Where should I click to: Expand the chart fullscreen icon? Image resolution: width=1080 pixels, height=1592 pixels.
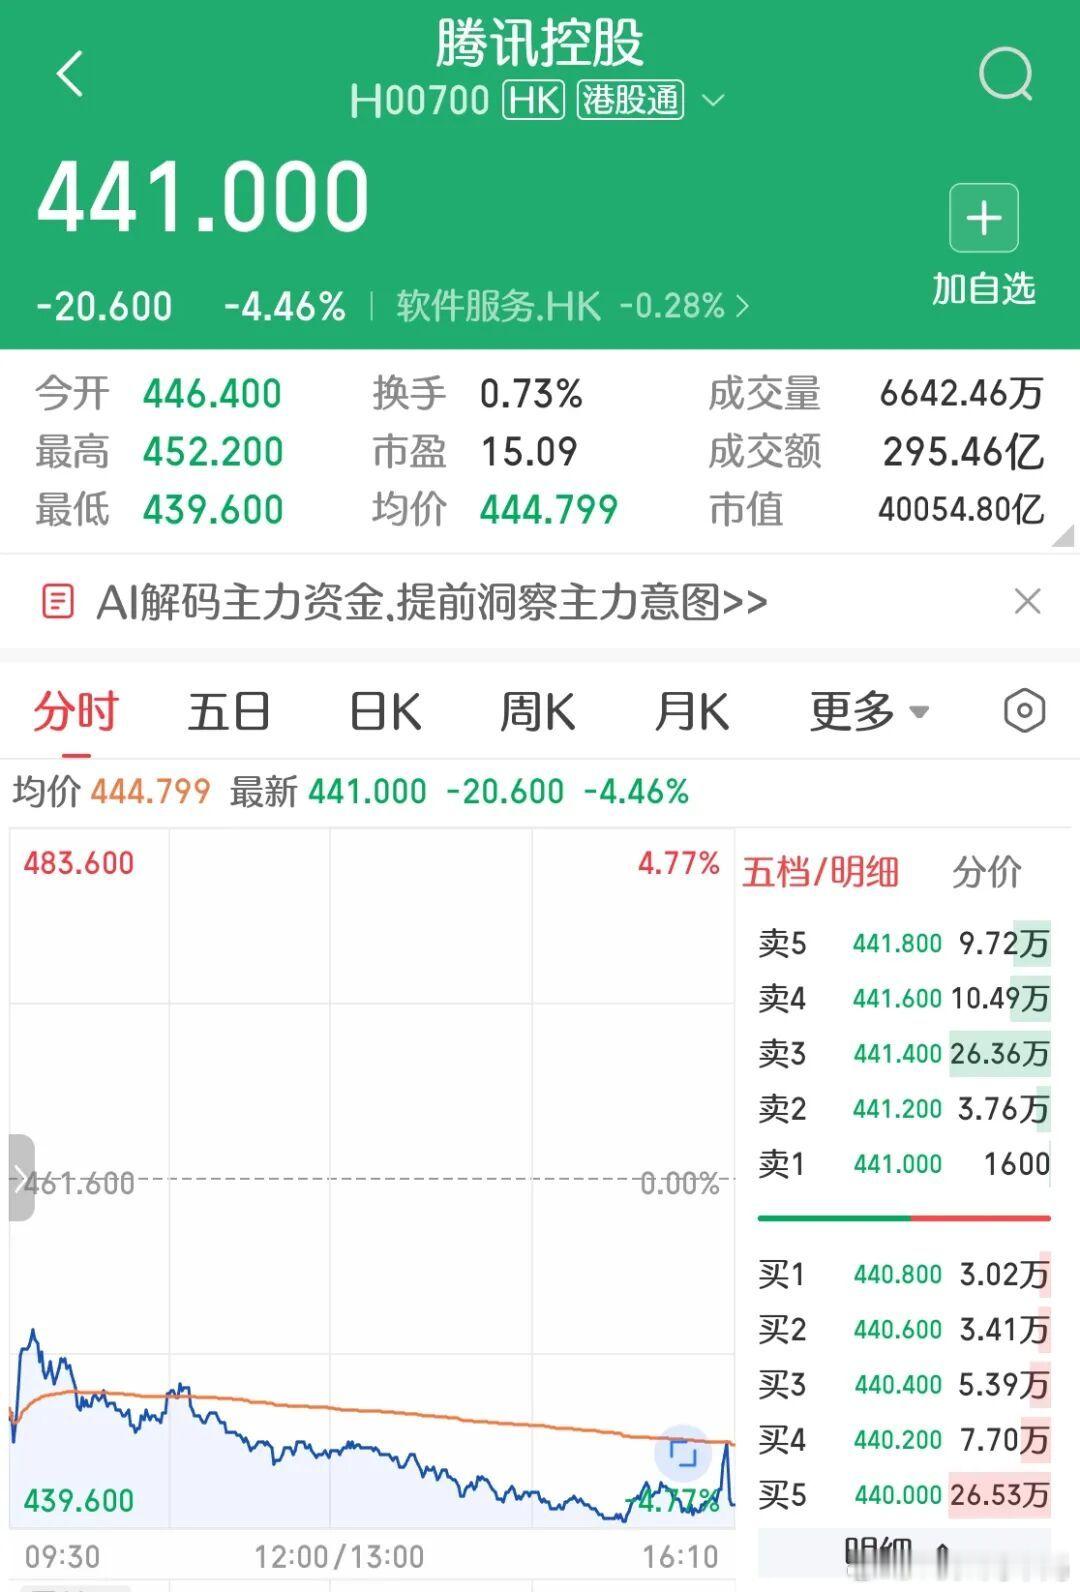point(682,1453)
